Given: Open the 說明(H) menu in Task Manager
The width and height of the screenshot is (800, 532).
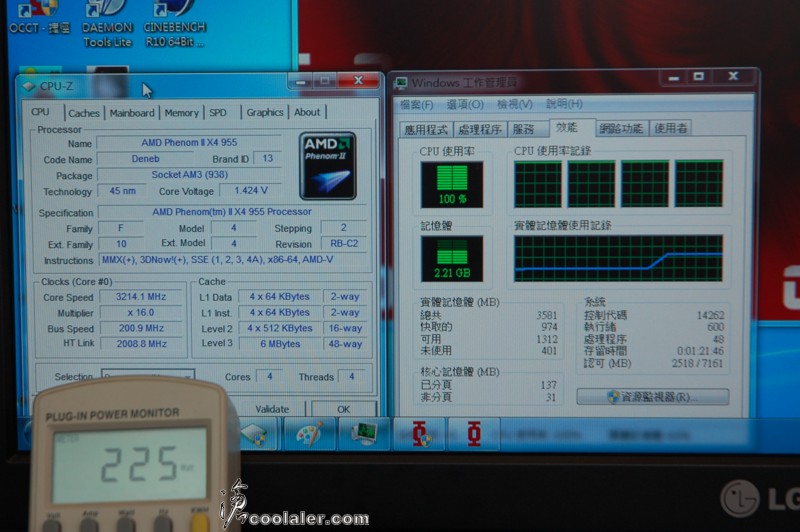Looking at the screenshot, I should 564,104.
